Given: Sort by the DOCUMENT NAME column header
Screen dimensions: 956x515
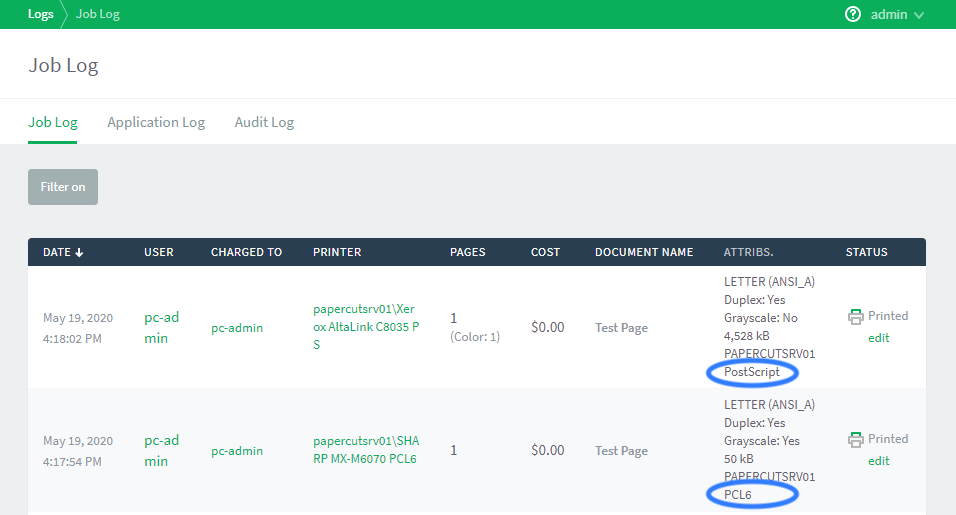Looking at the screenshot, I should click(x=644, y=252).
